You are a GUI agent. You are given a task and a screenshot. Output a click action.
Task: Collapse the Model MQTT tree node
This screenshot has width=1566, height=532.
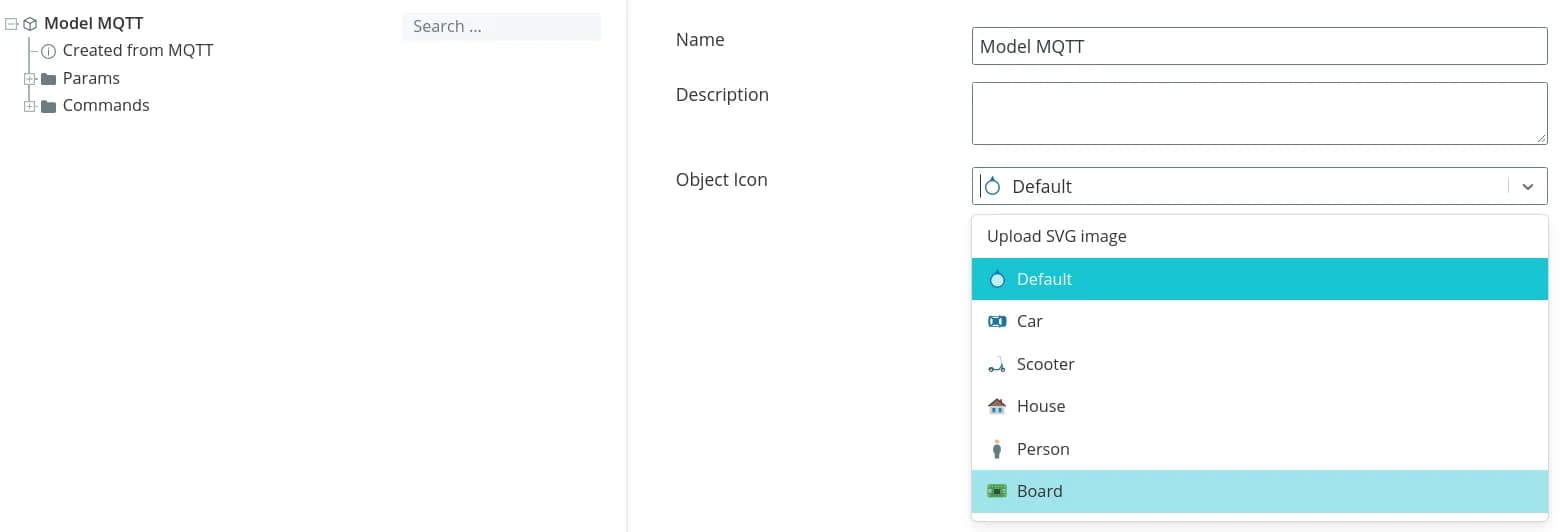click(x=12, y=24)
